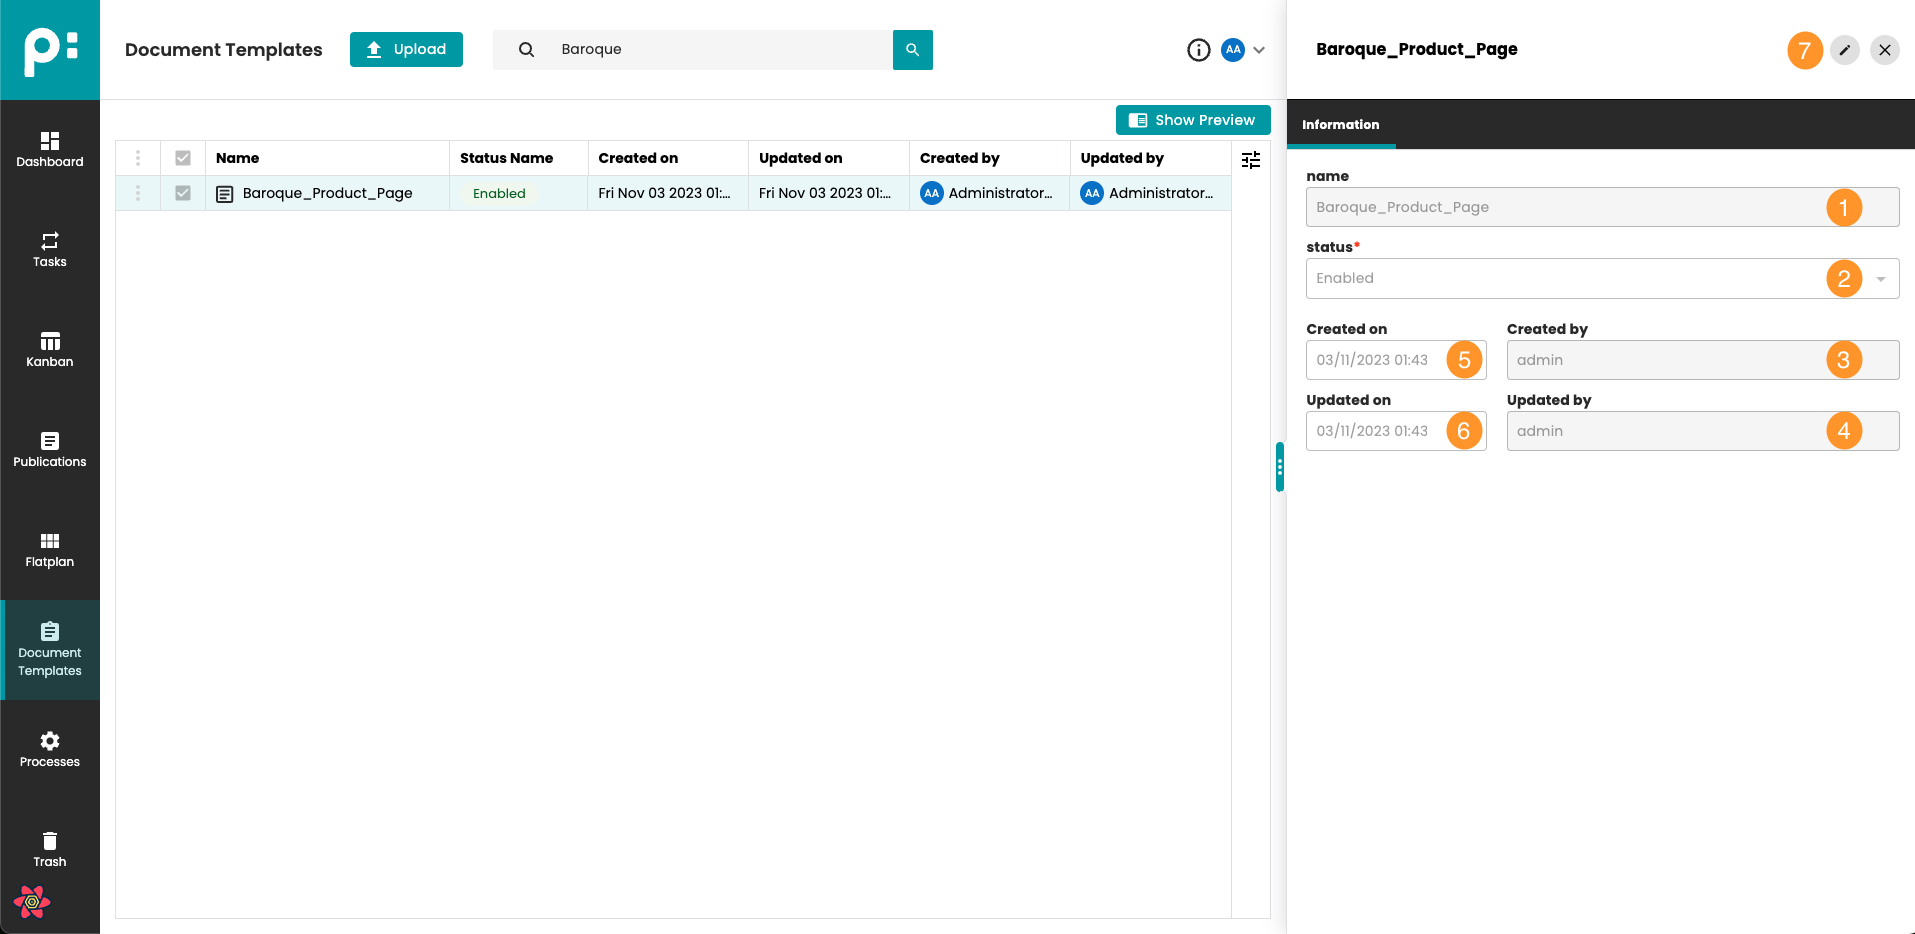Open the Dashboard from the sidebar
1915x934 pixels.
coord(50,150)
